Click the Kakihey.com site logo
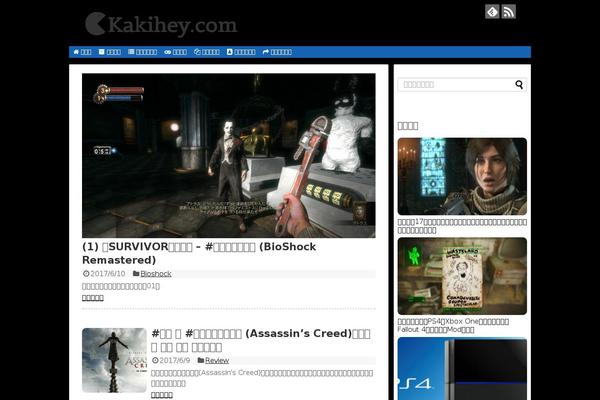This screenshot has width=600, height=400. pyautogui.click(x=161, y=24)
